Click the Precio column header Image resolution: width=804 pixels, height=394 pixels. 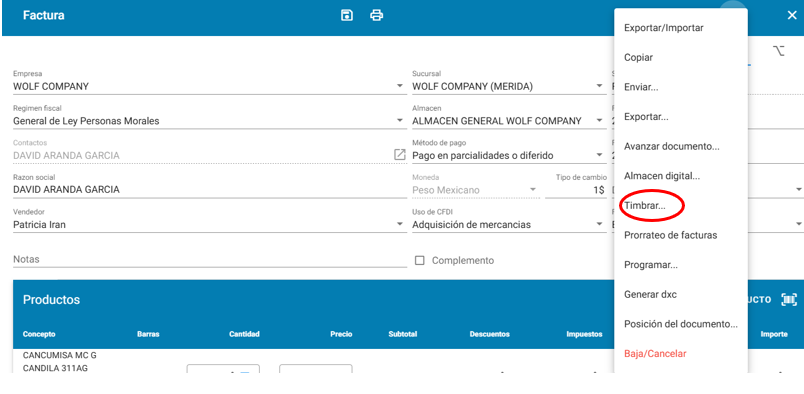[341, 334]
